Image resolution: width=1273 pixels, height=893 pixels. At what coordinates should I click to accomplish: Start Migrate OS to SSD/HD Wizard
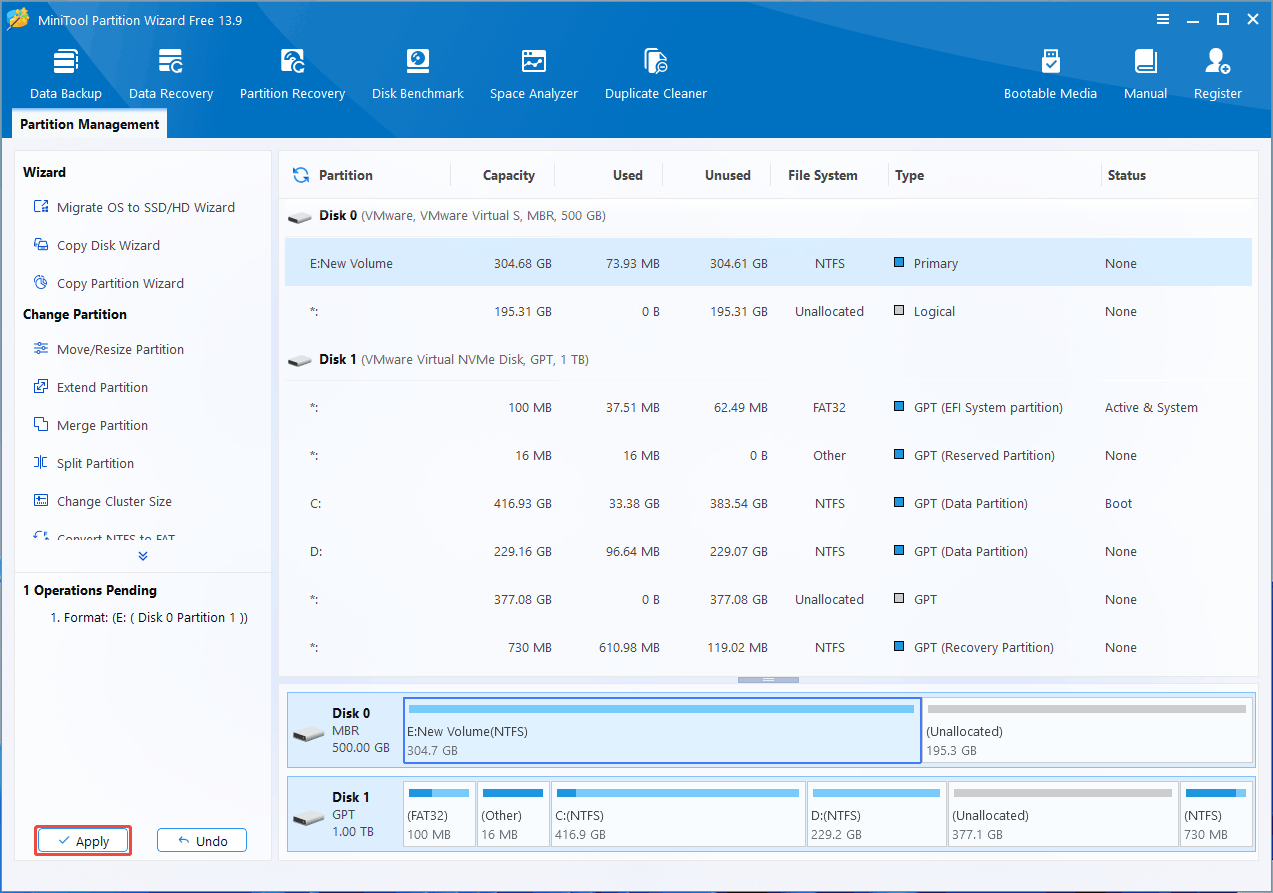point(135,207)
